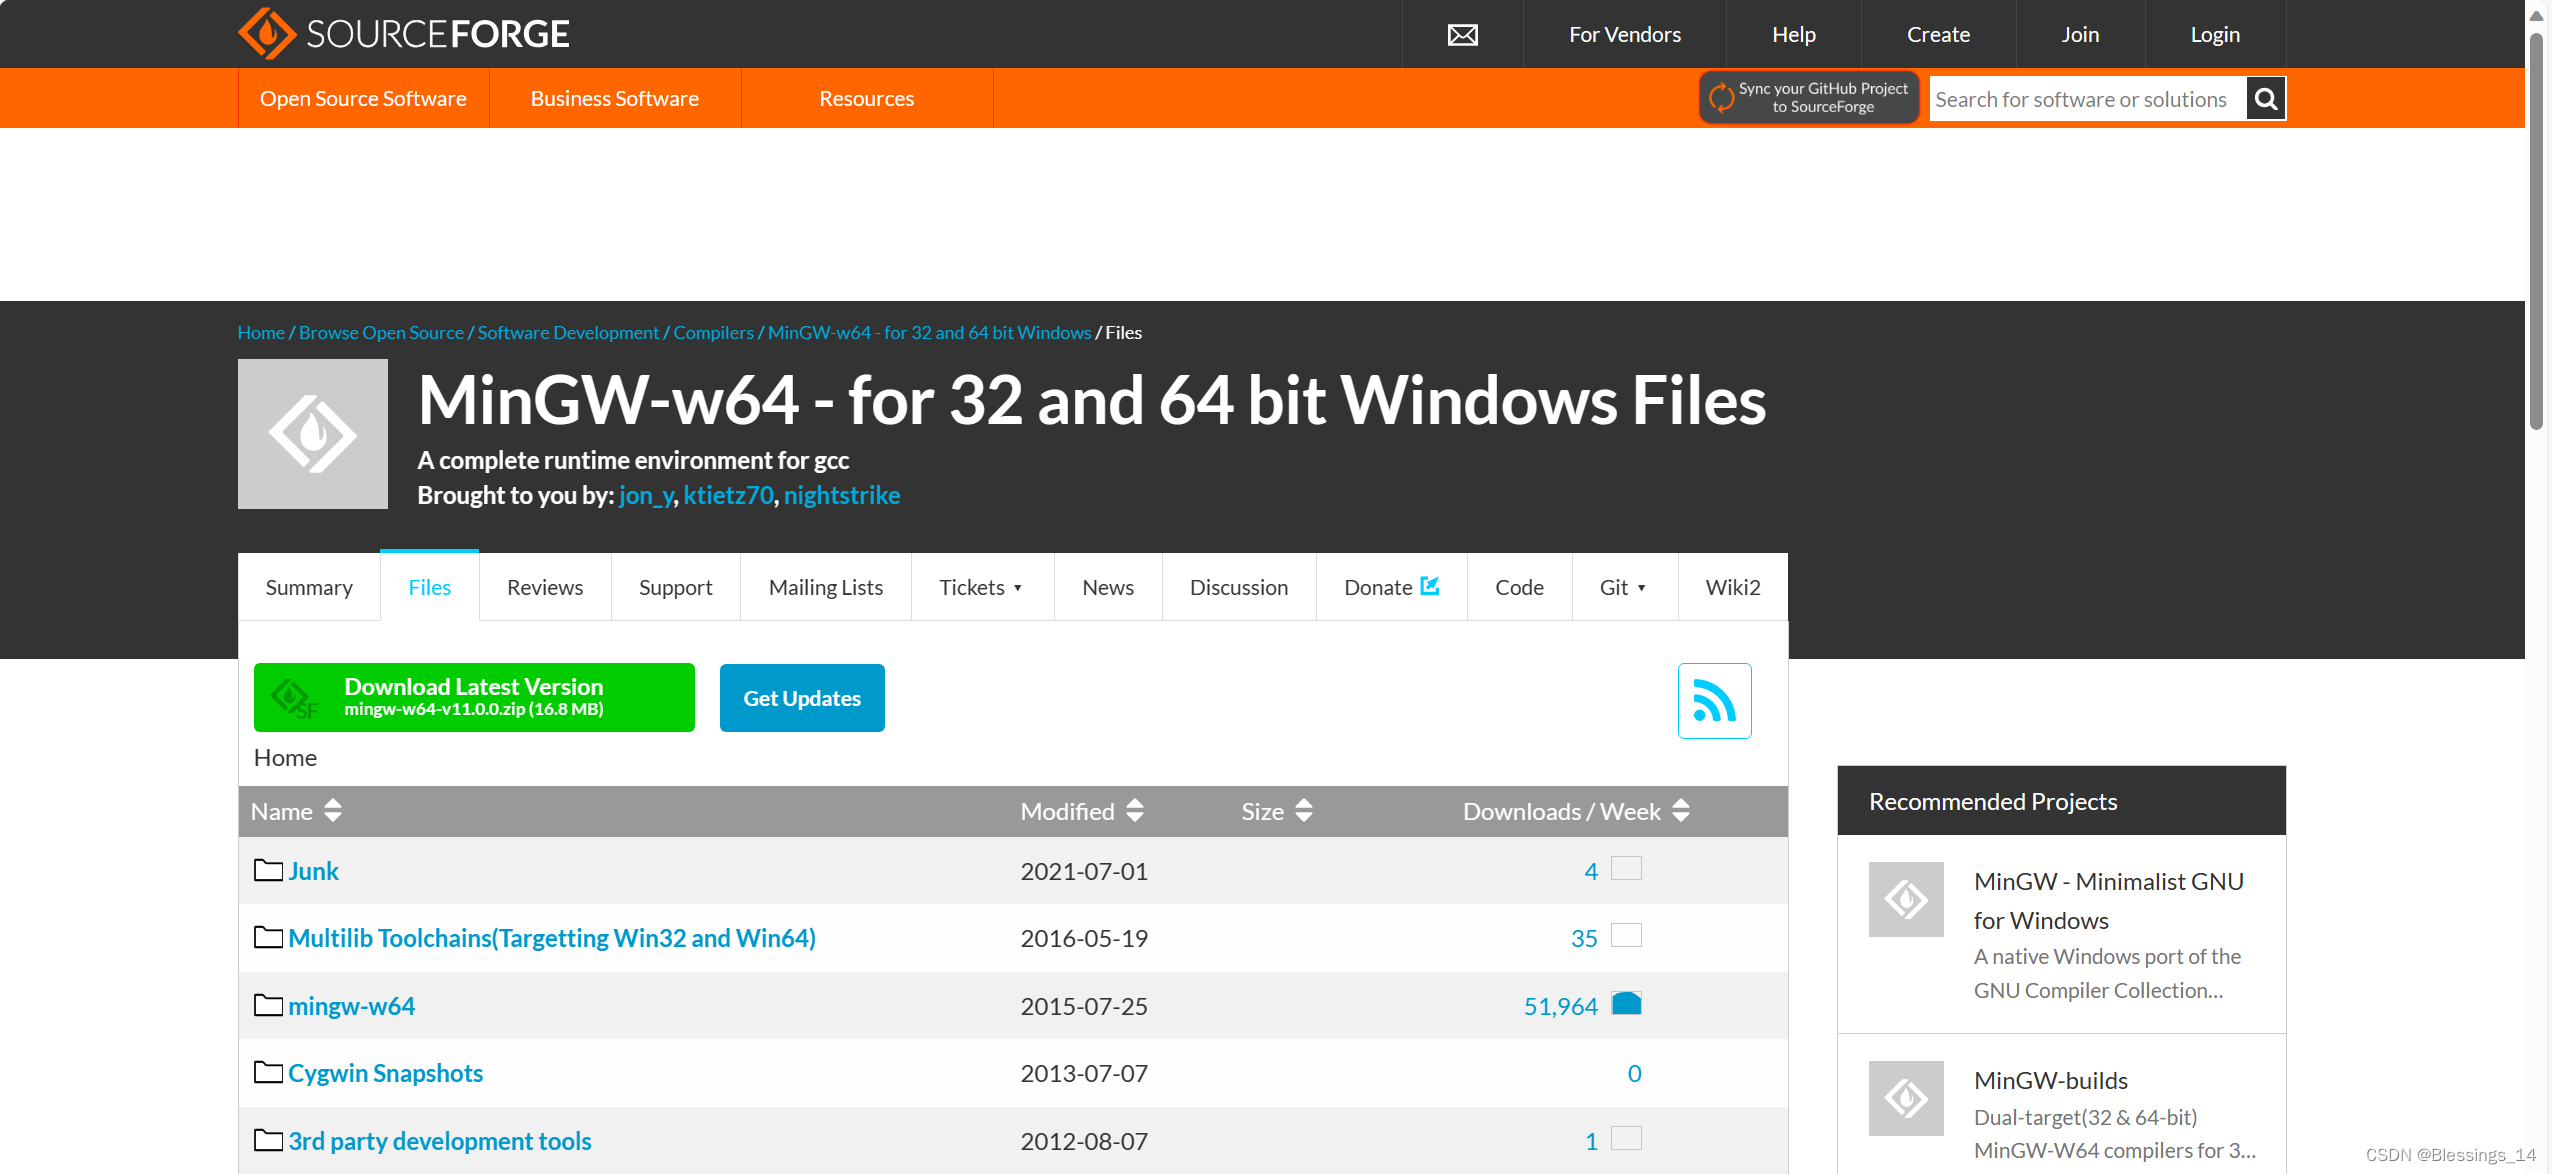
Task: Click the Junk folder icon
Action: click(x=268, y=869)
